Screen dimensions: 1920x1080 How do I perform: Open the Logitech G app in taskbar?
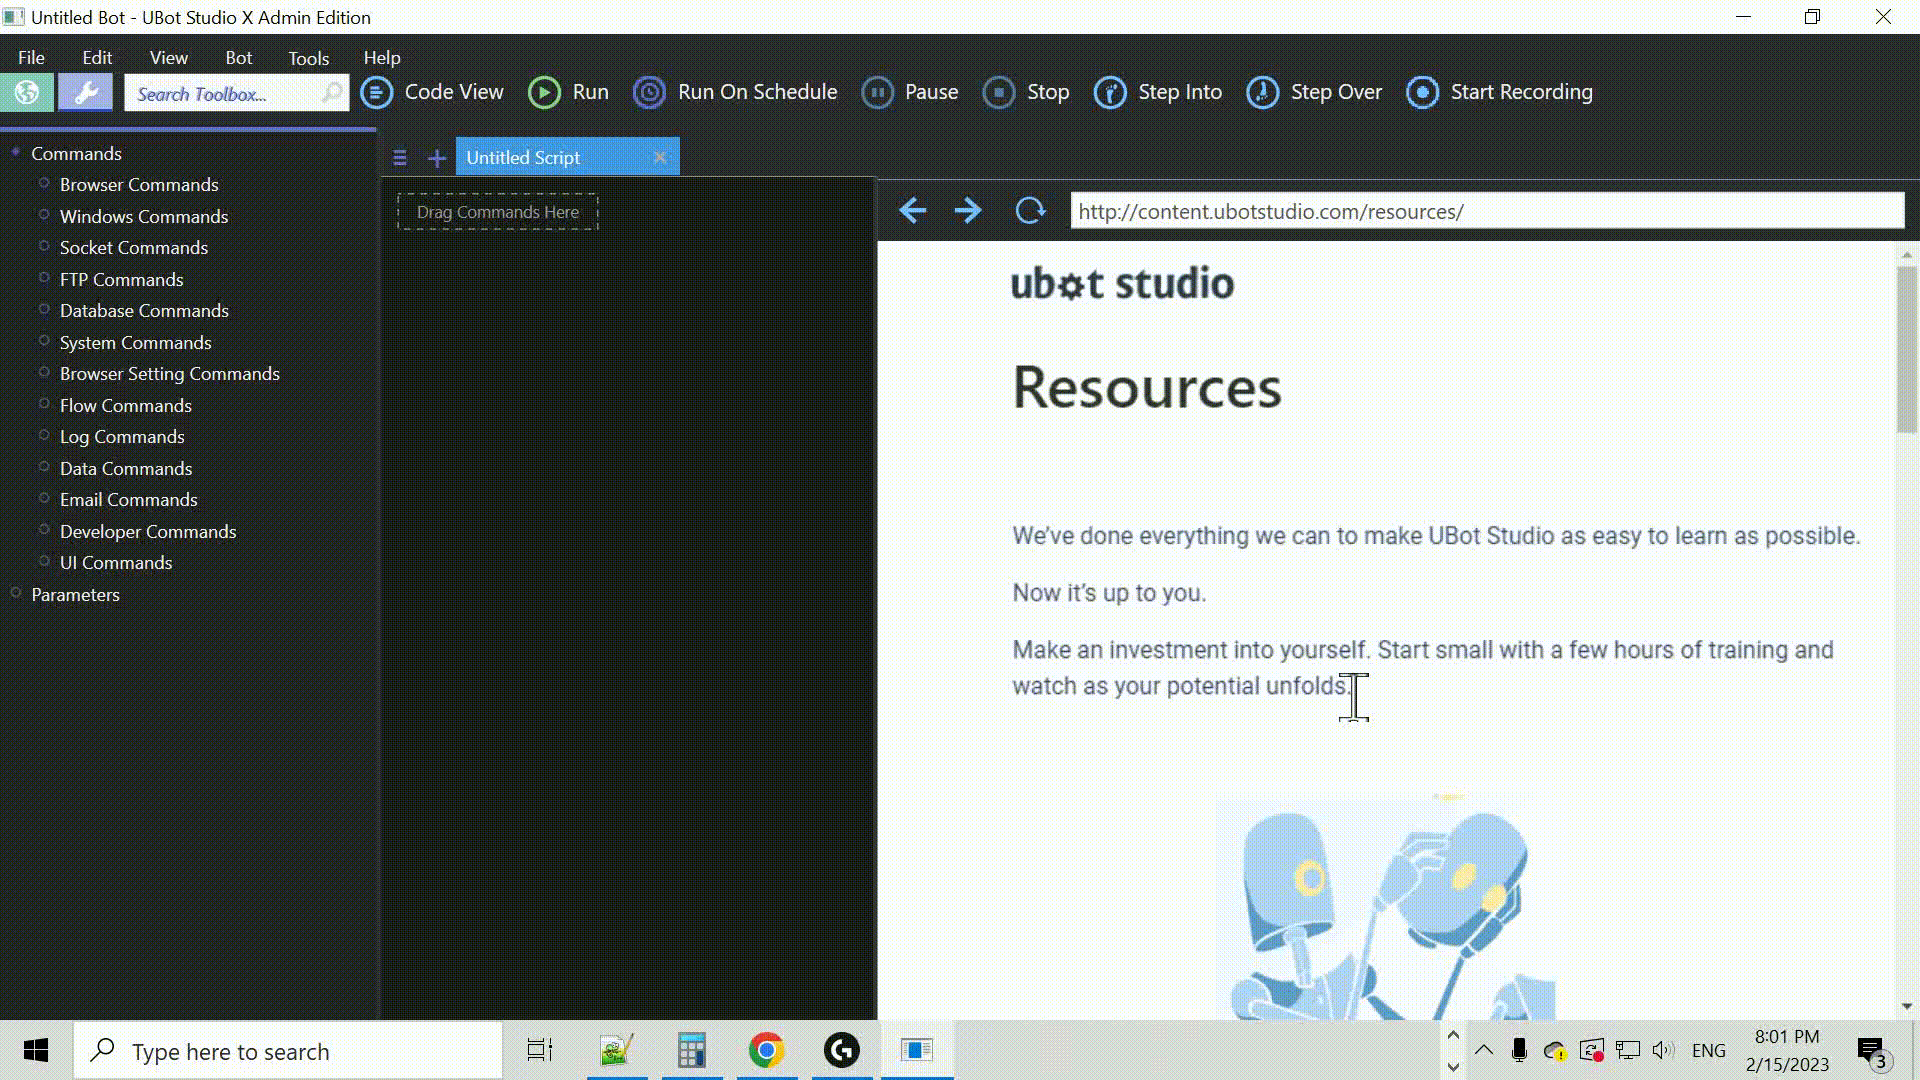[842, 1050]
